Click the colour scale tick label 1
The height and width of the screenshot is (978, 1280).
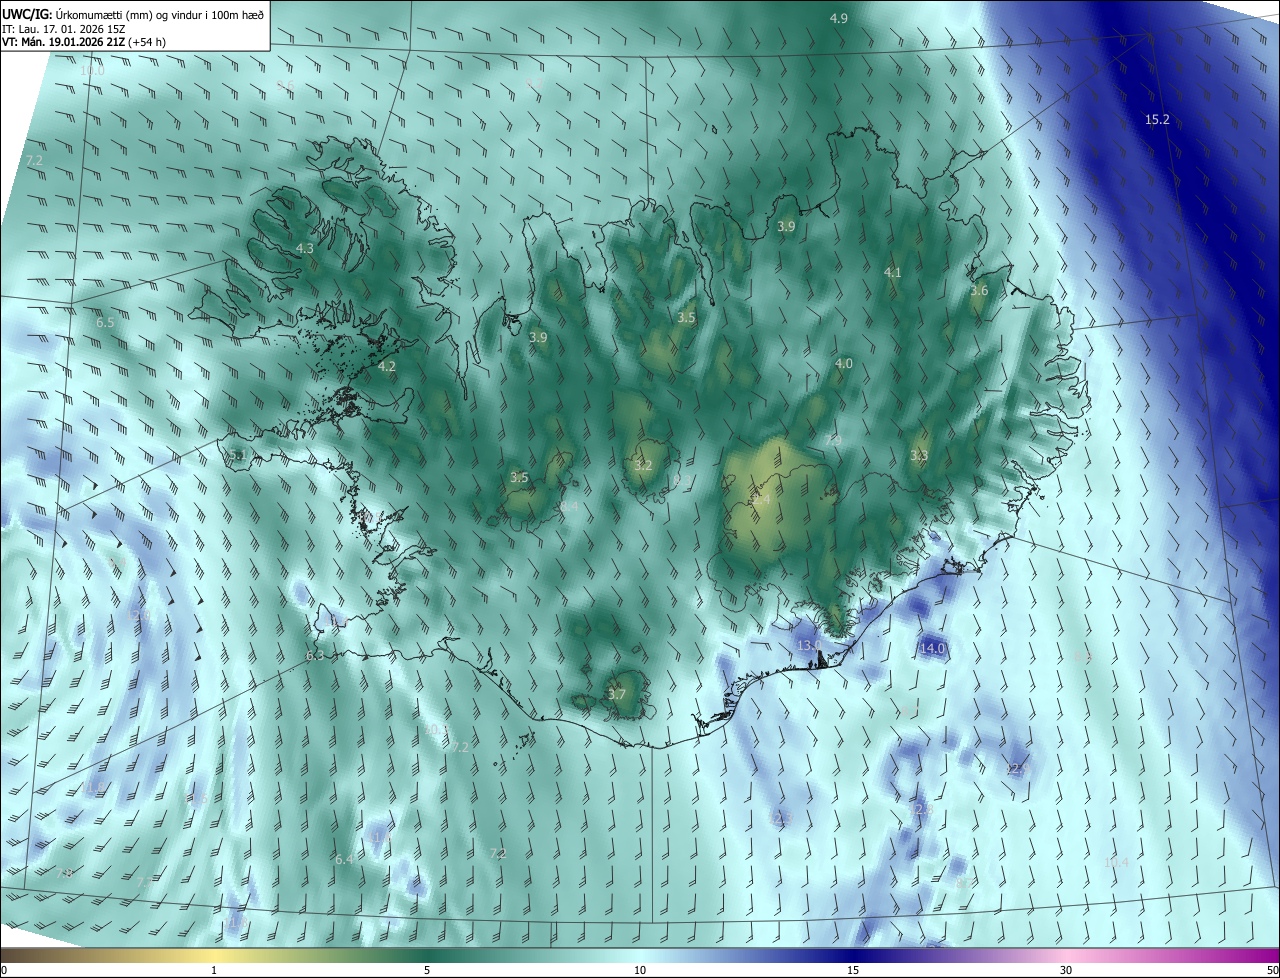coord(214,970)
